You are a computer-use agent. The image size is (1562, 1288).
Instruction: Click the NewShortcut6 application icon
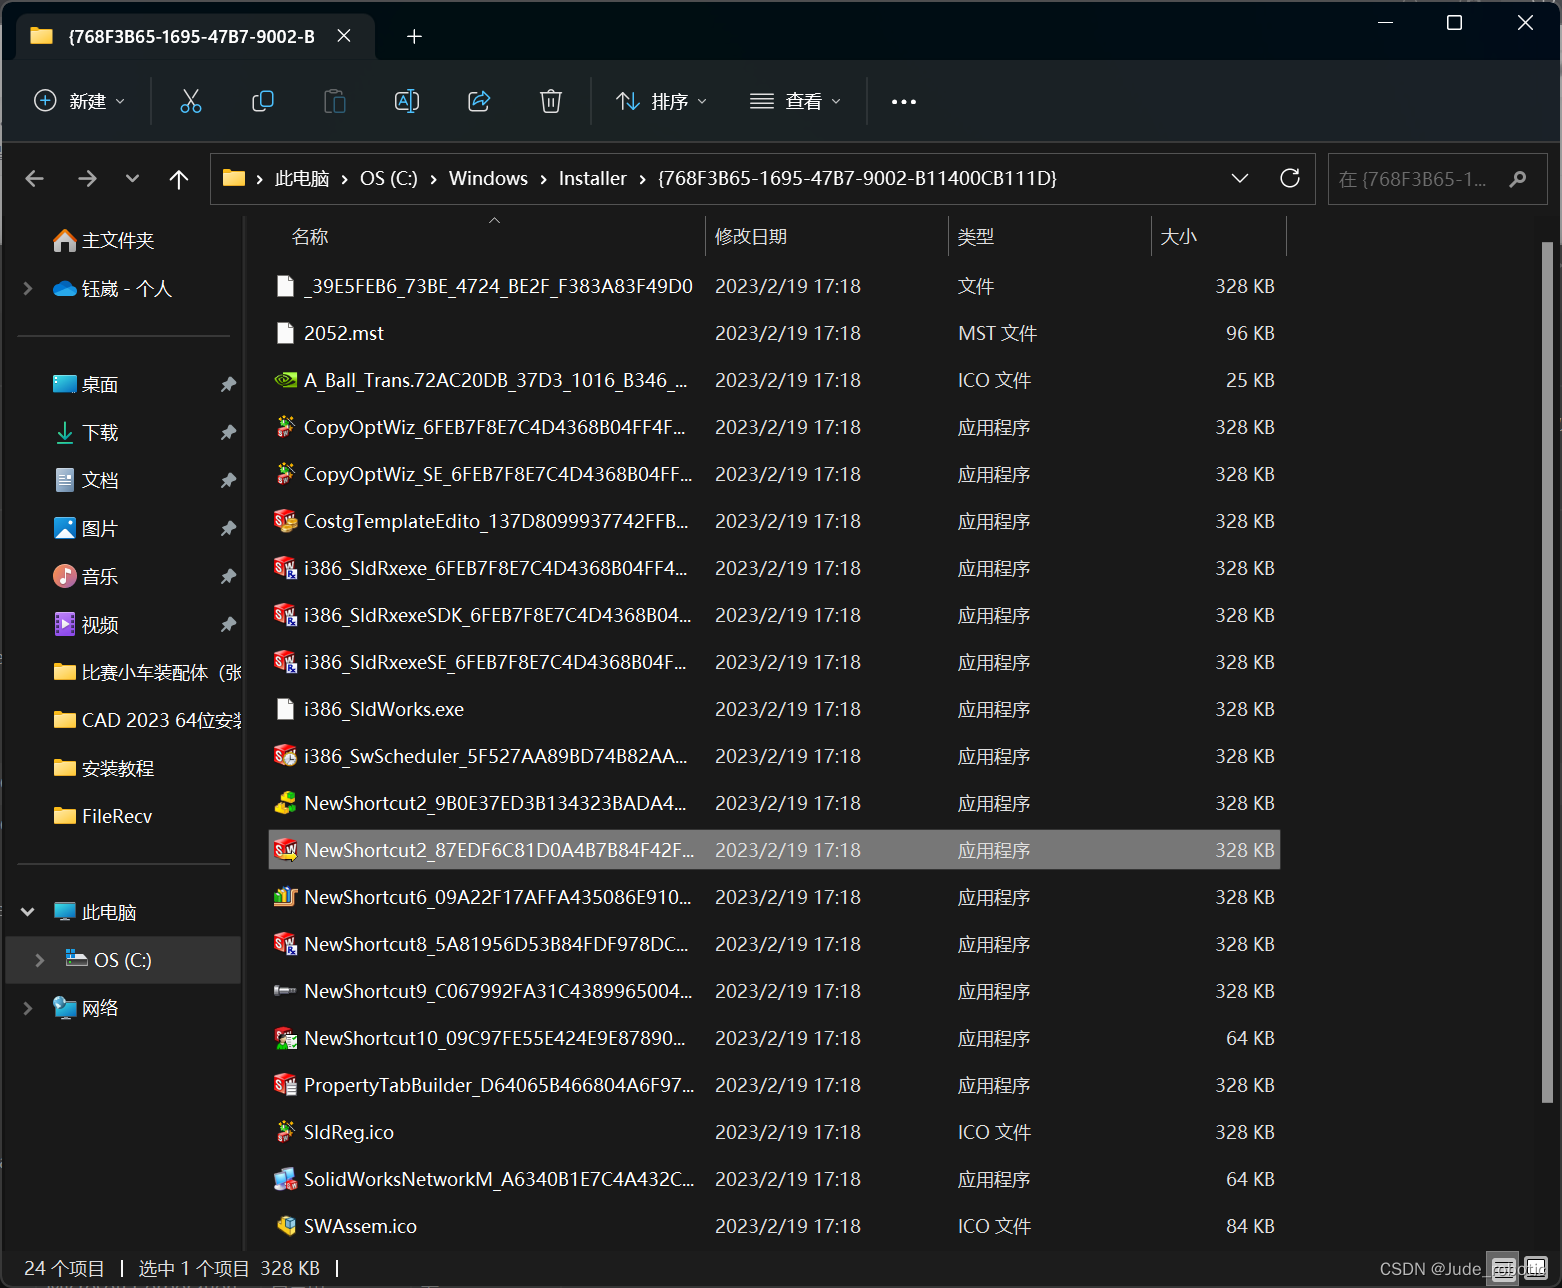[x=285, y=897]
